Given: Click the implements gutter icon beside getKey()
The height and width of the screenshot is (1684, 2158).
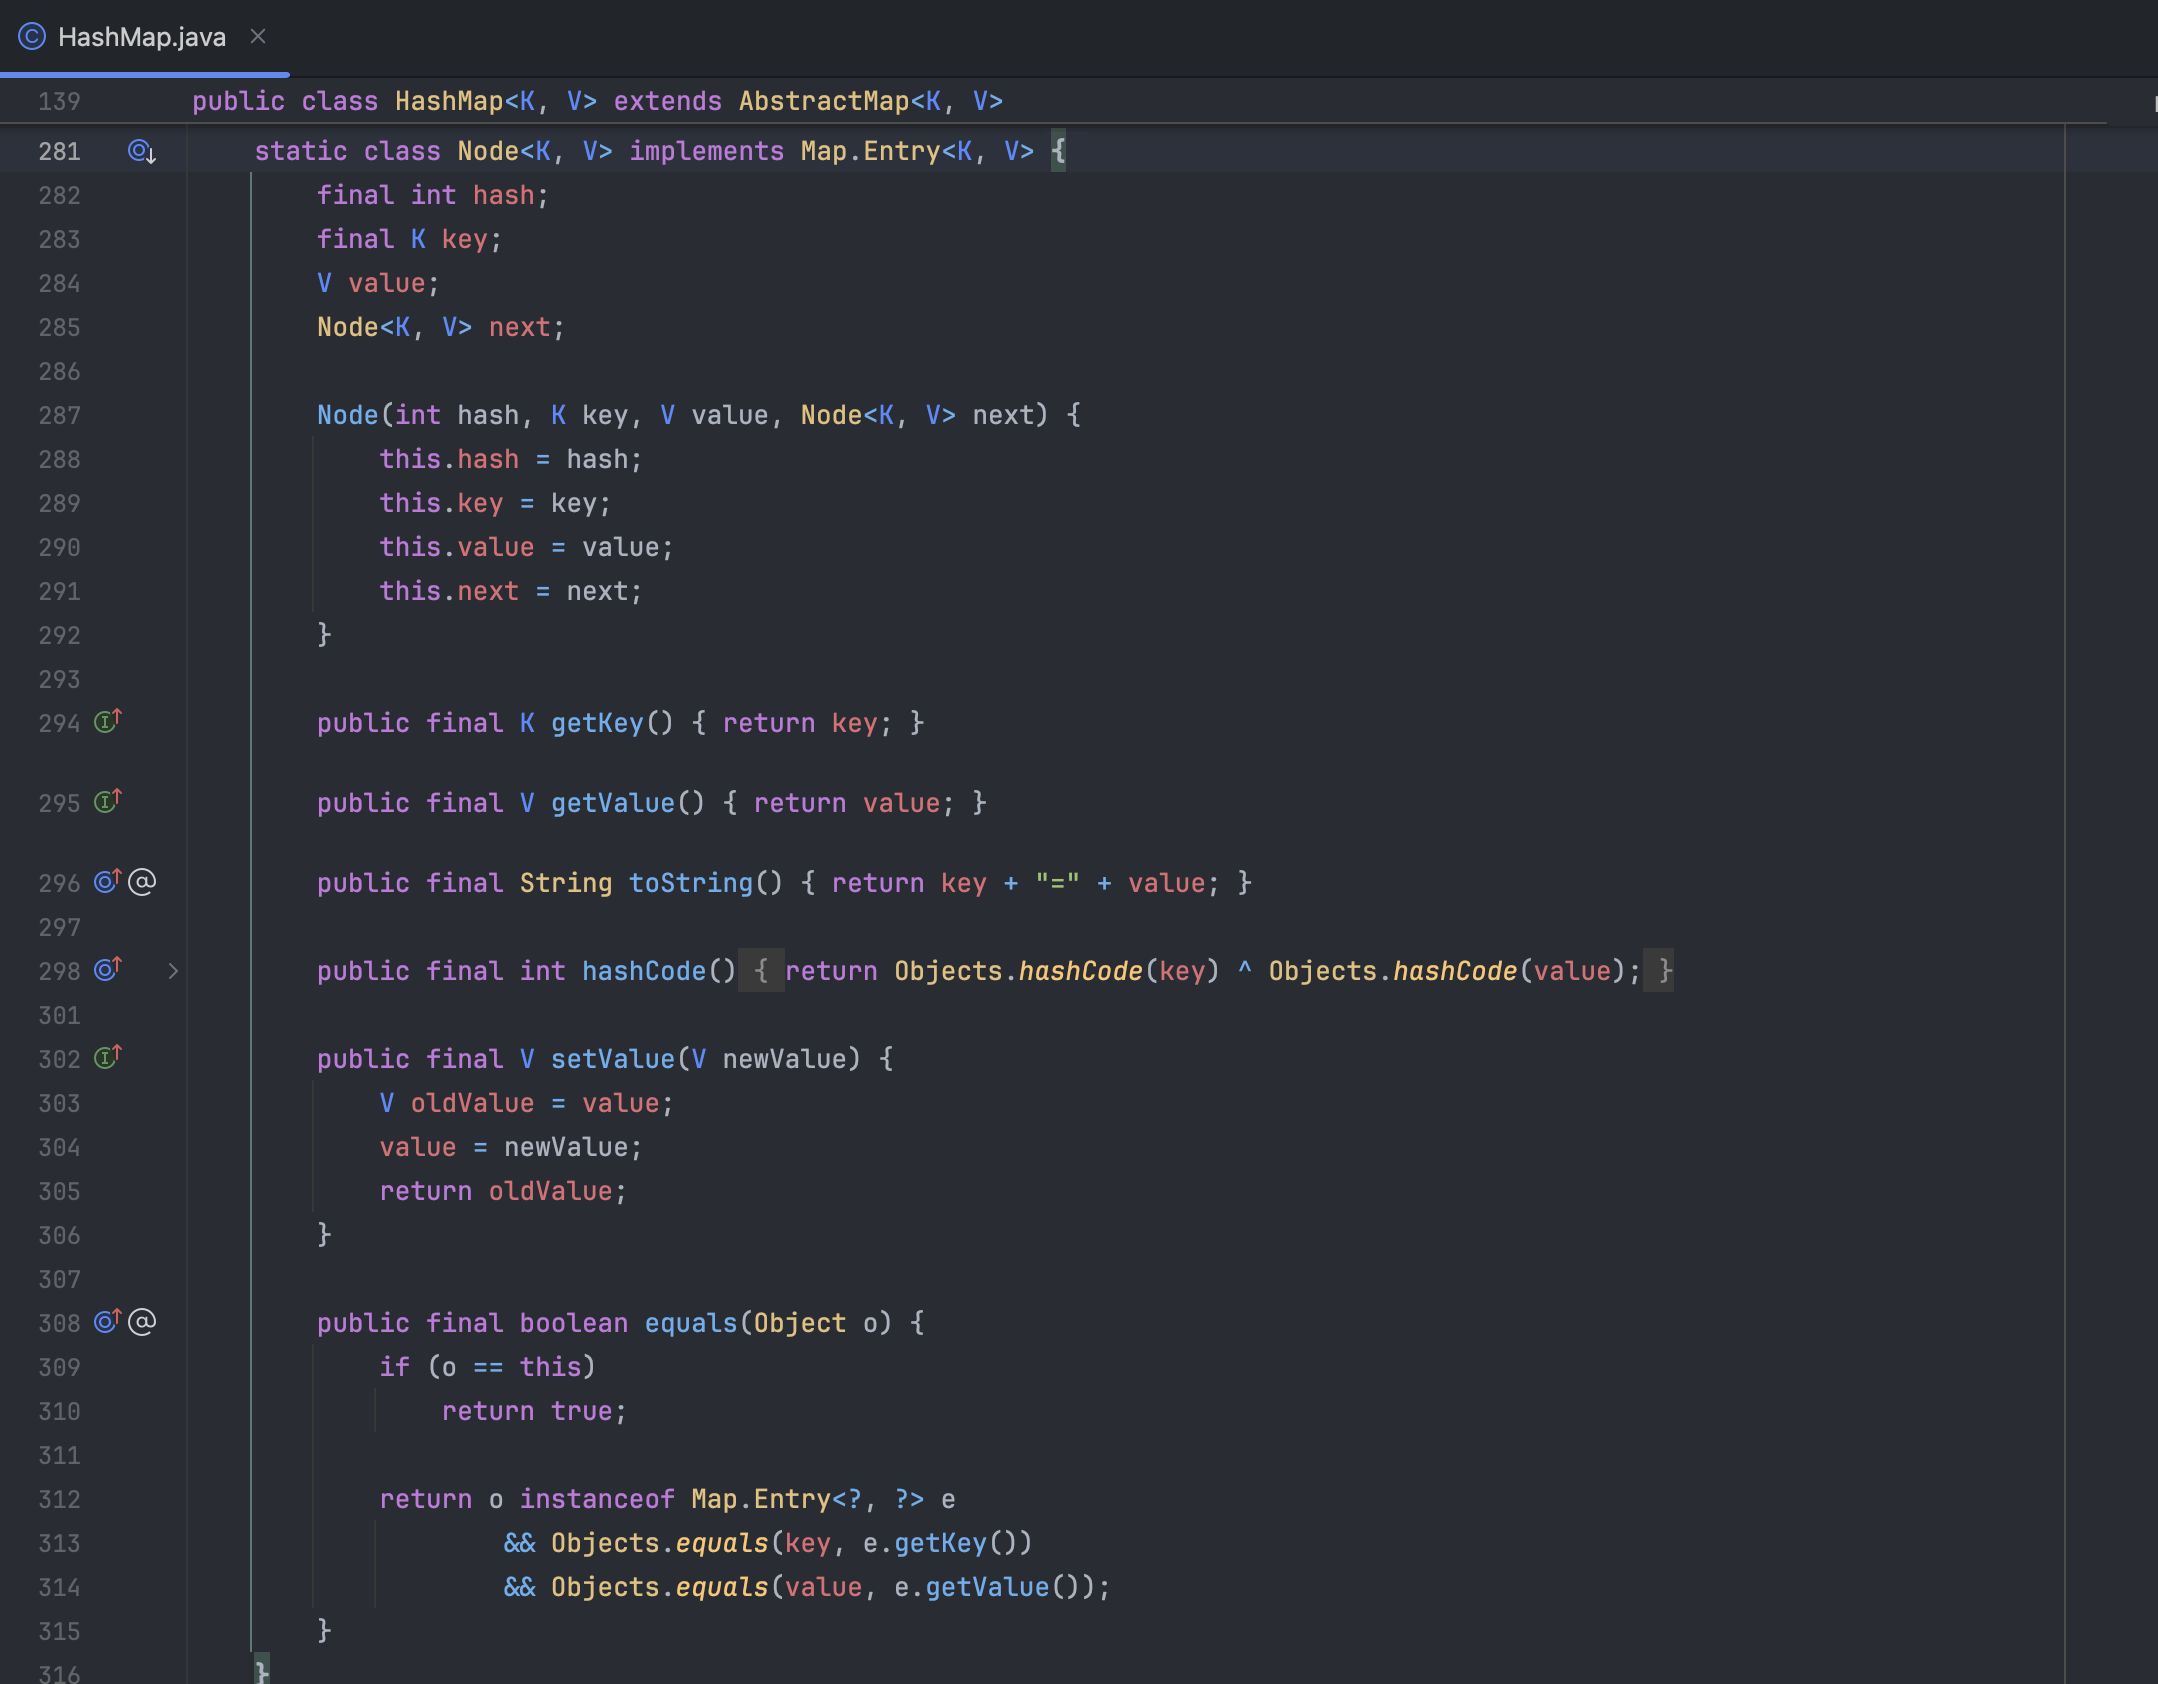Looking at the screenshot, I should (x=107, y=721).
